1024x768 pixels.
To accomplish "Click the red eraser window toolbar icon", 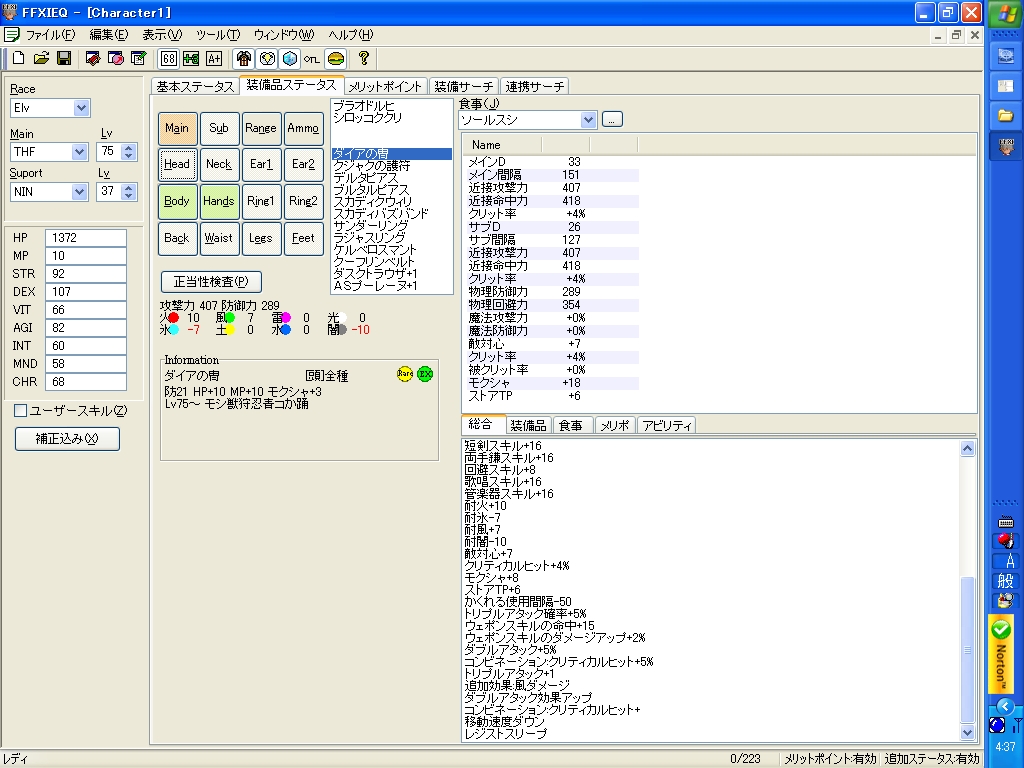I will tap(93, 58).
